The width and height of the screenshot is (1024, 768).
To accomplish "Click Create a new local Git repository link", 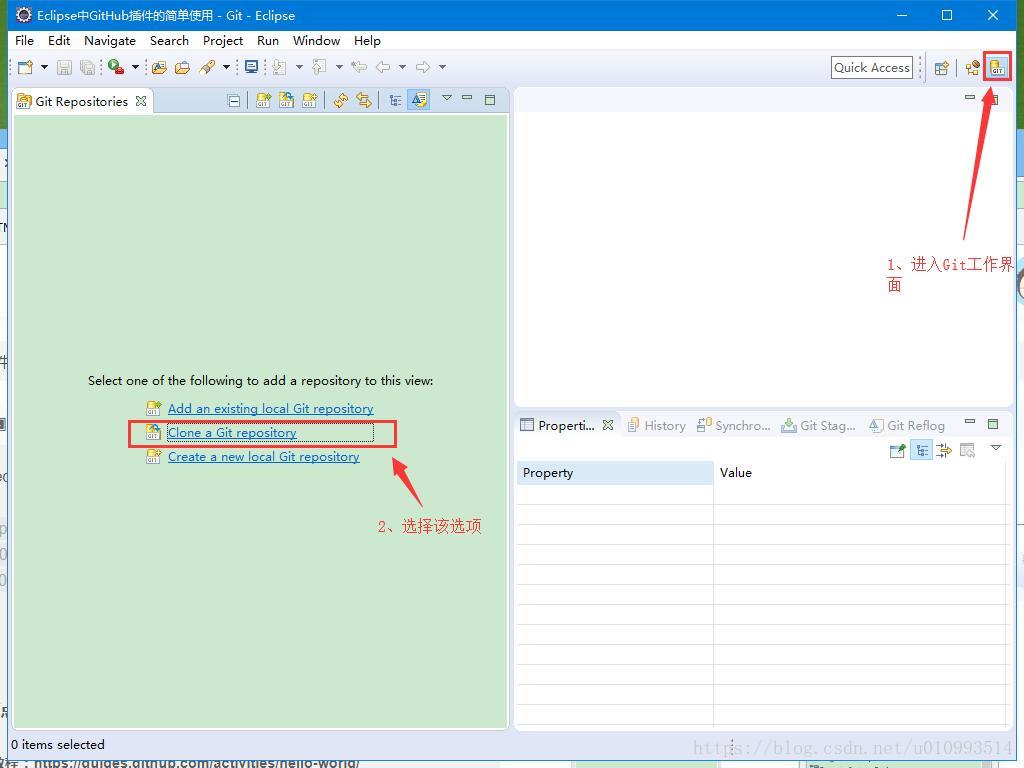I will click(x=264, y=456).
